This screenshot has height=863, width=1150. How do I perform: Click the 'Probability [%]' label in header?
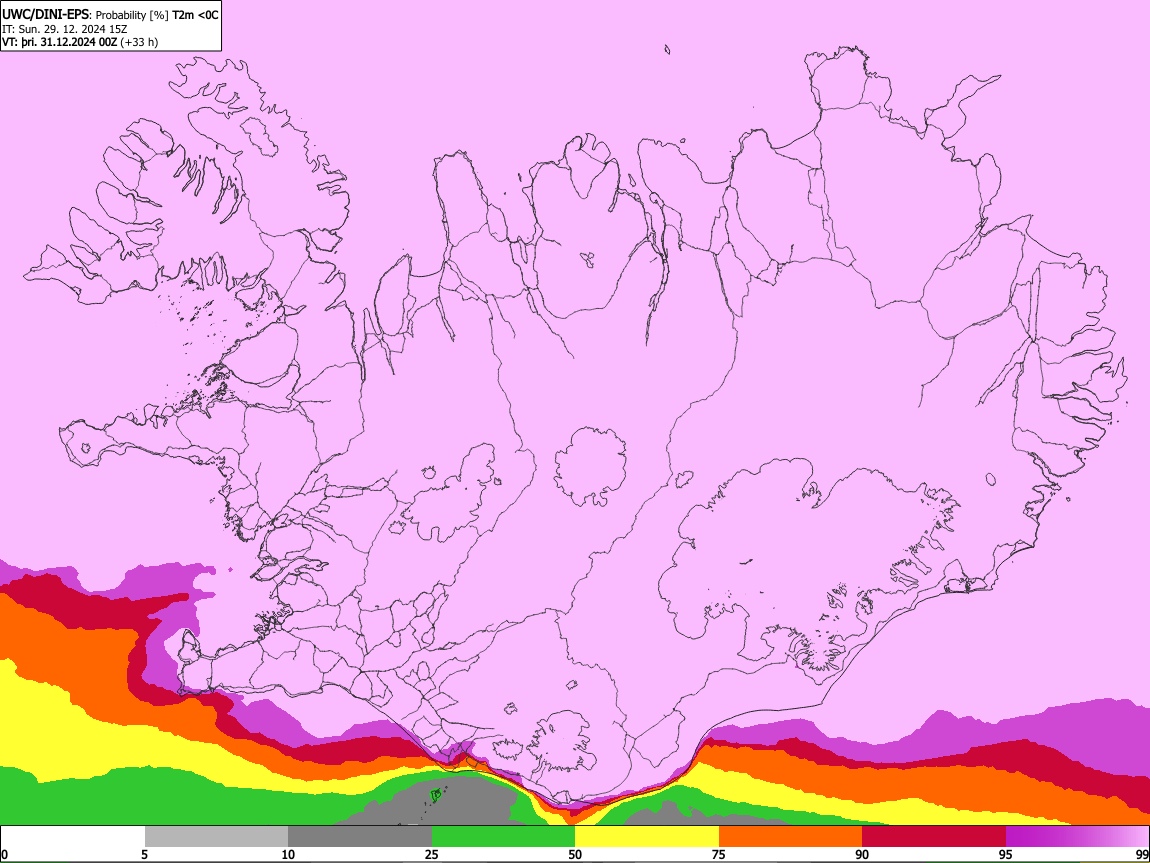click(133, 15)
